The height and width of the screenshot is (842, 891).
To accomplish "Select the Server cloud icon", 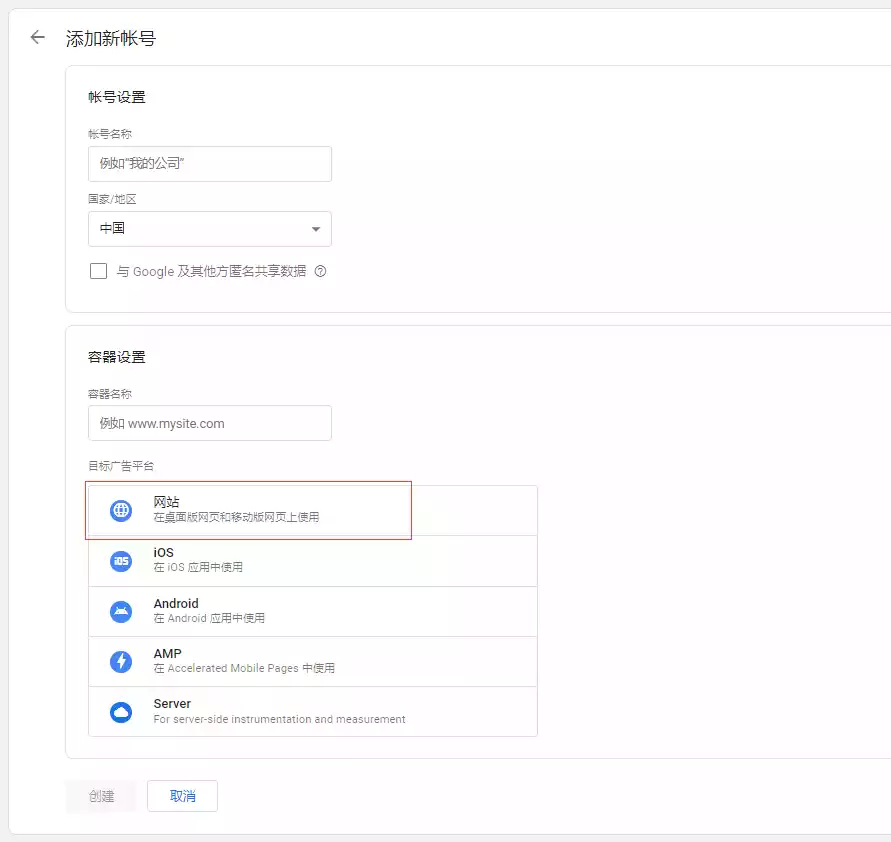I will point(120,712).
